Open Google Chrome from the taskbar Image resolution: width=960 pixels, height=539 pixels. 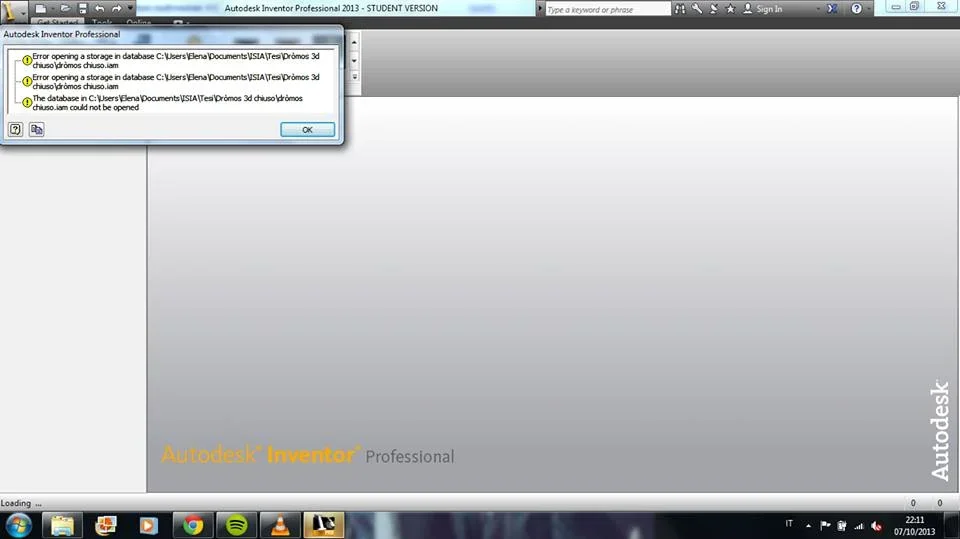pyautogui.click(x=193, y=525)
